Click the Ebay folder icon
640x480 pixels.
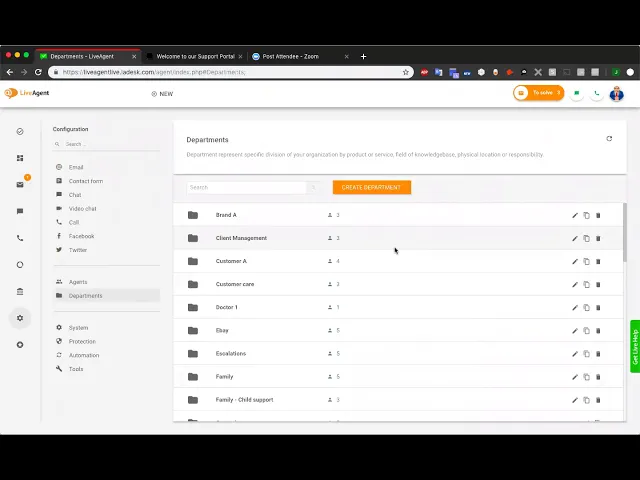[x=193, y=331]
